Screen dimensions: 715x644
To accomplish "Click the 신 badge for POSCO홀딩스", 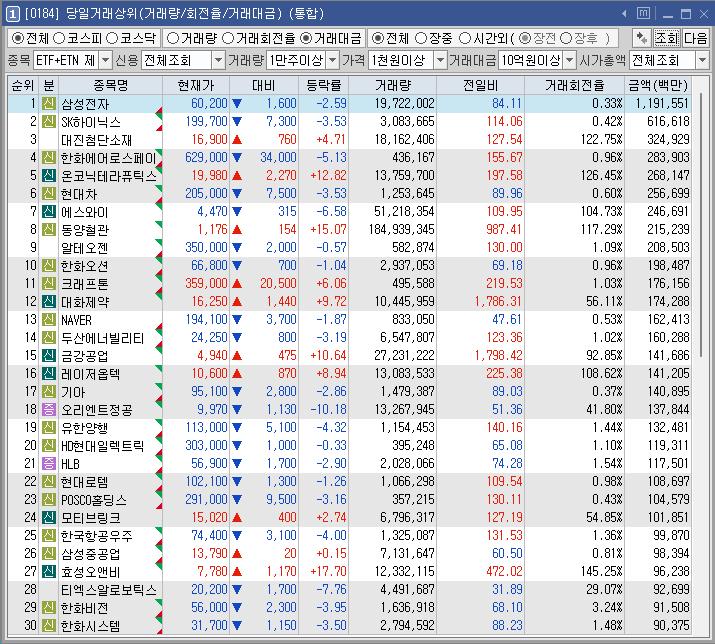I will point(49,499).
